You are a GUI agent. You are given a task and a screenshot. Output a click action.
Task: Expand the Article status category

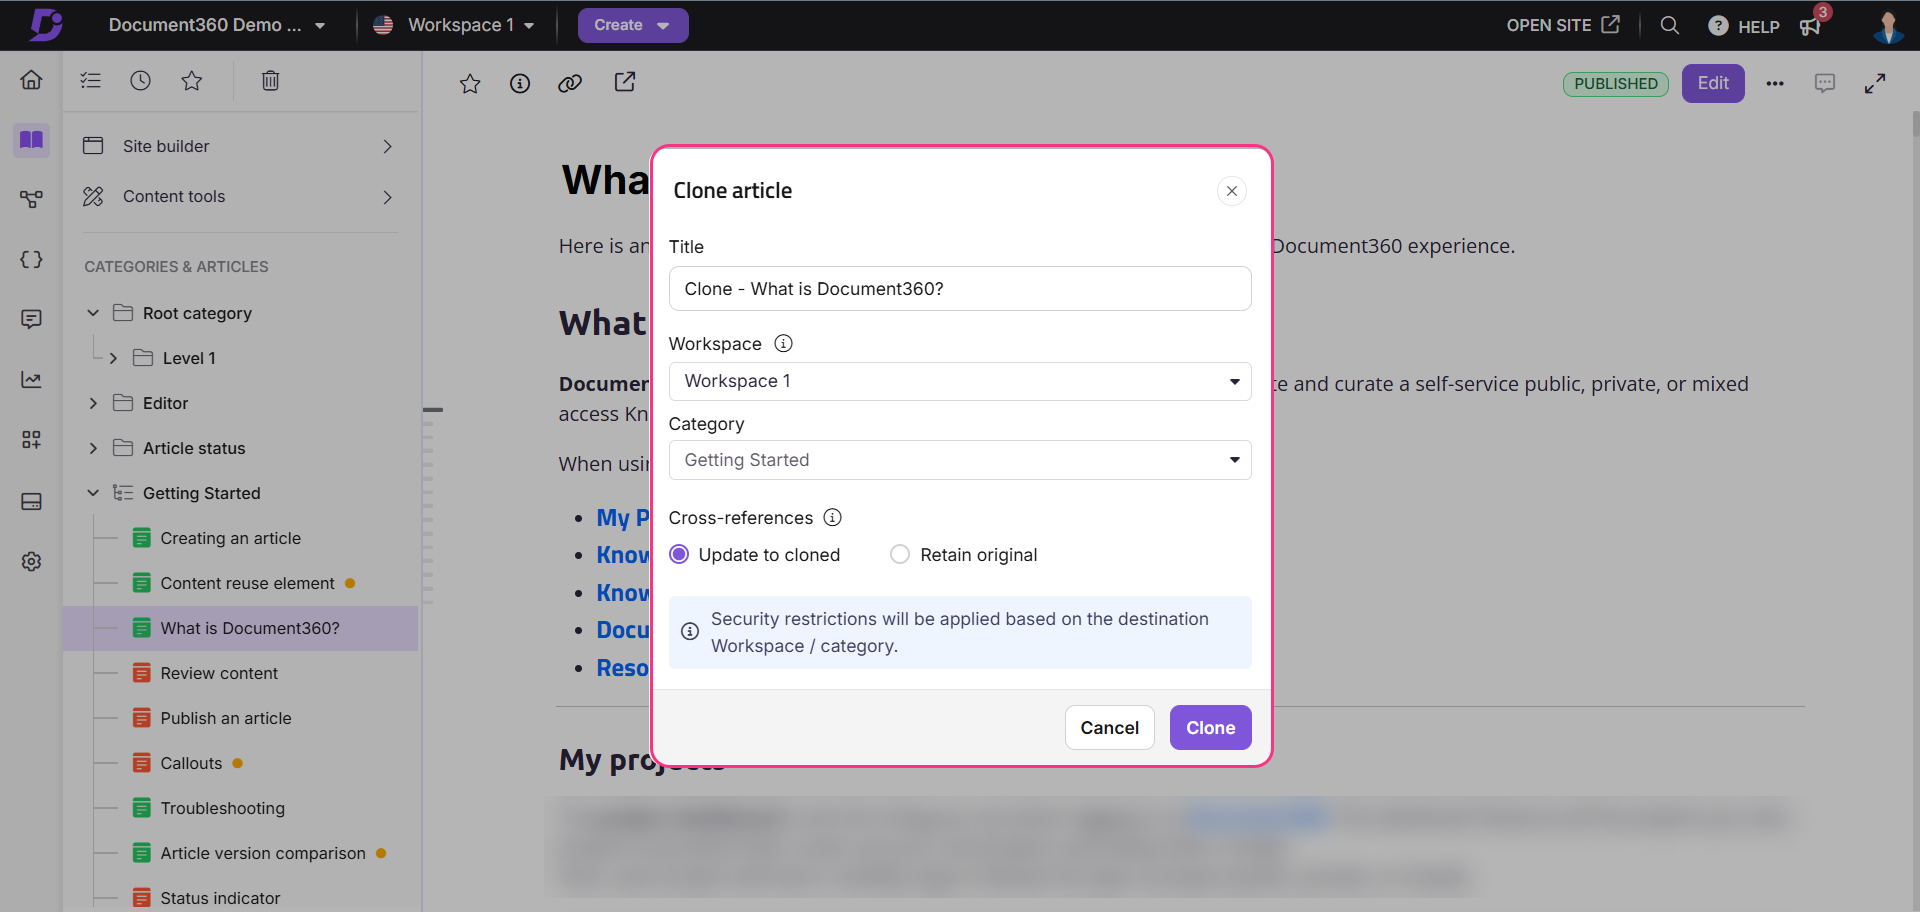(93, 448)
